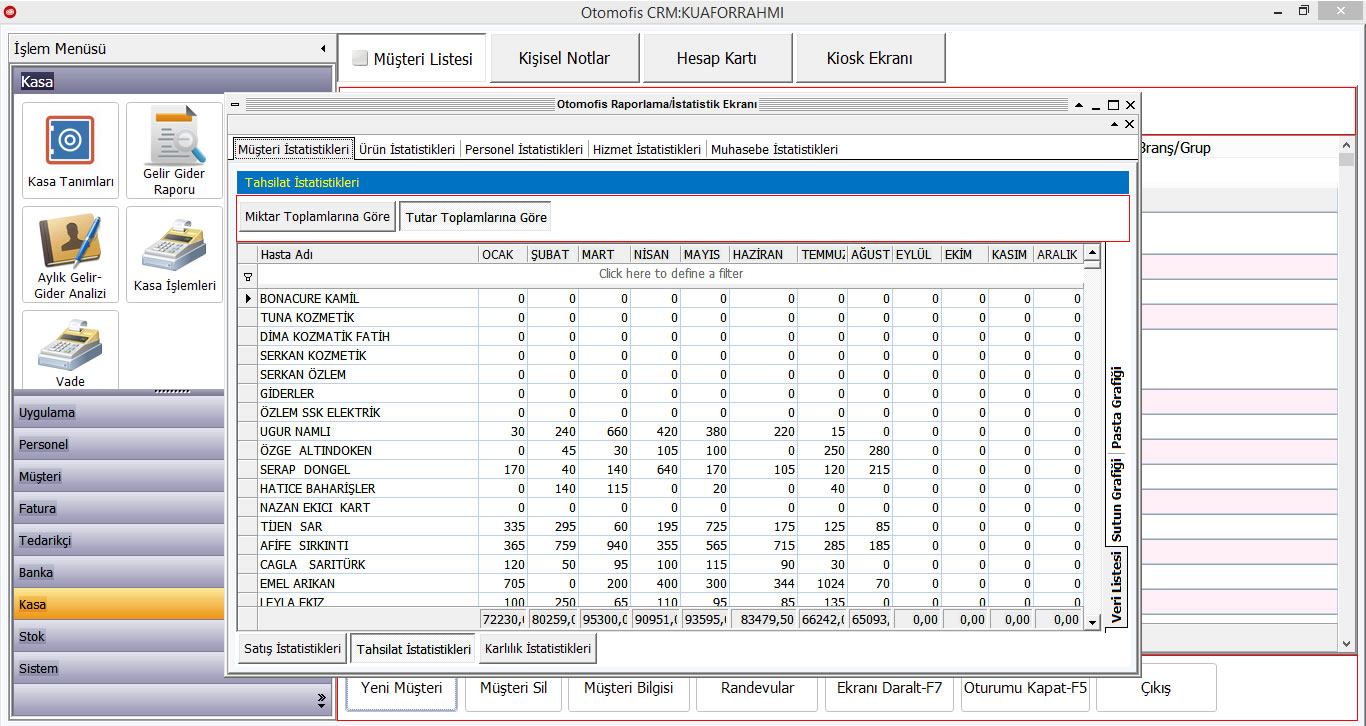Open Muhasebe İstatistikleri tab
This screenshot has width=1366, height=726.
774,149
